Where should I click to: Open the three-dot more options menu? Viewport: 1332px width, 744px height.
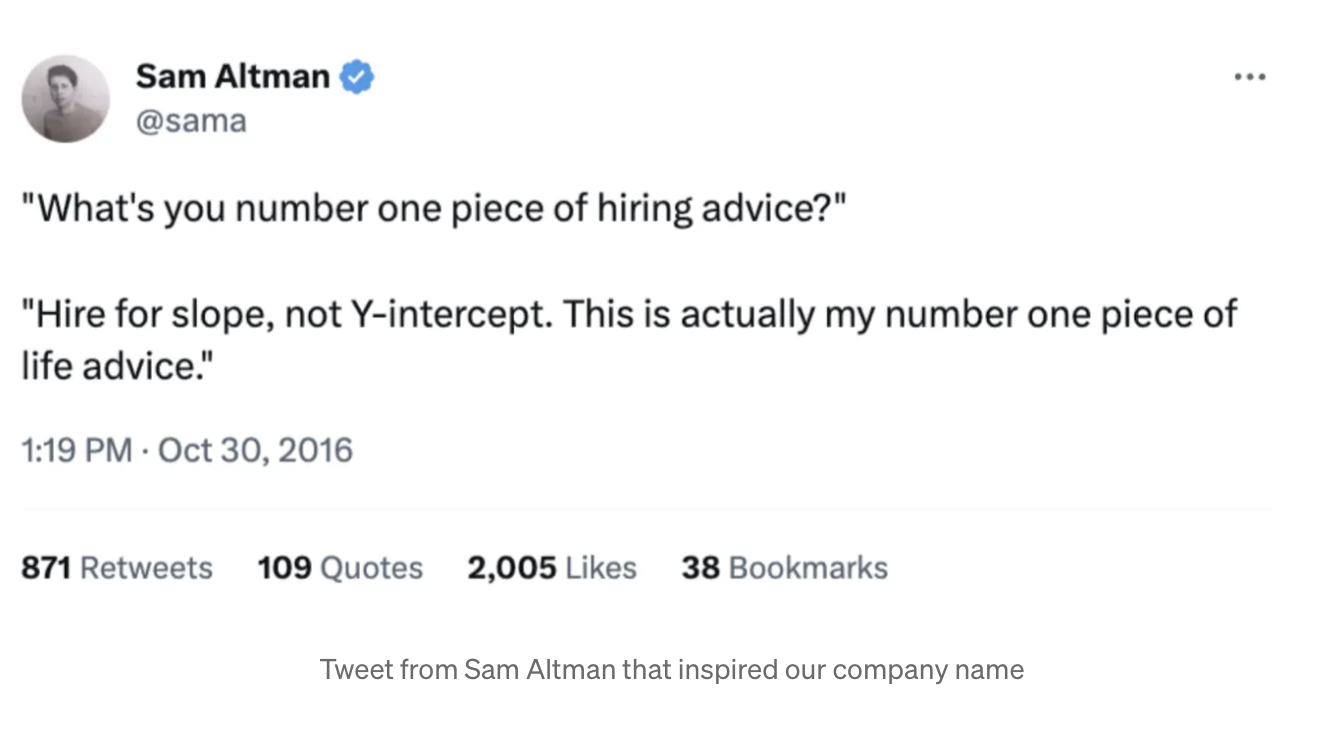coord(1249,77)
